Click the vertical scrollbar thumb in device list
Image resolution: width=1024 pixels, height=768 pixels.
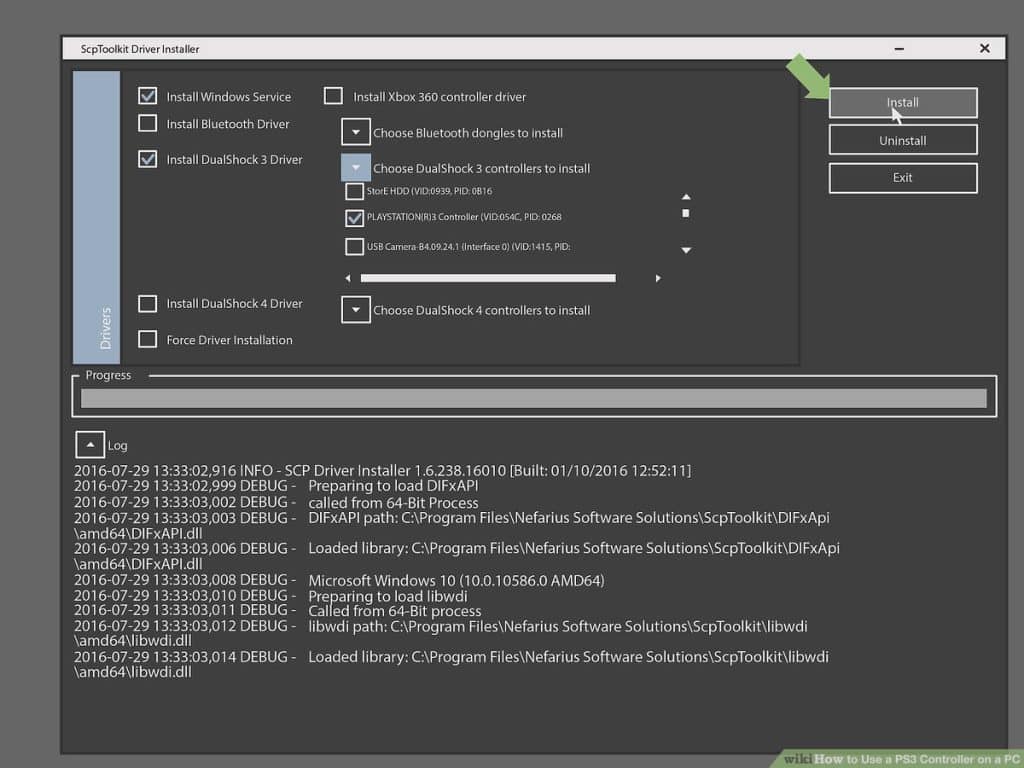686,213
